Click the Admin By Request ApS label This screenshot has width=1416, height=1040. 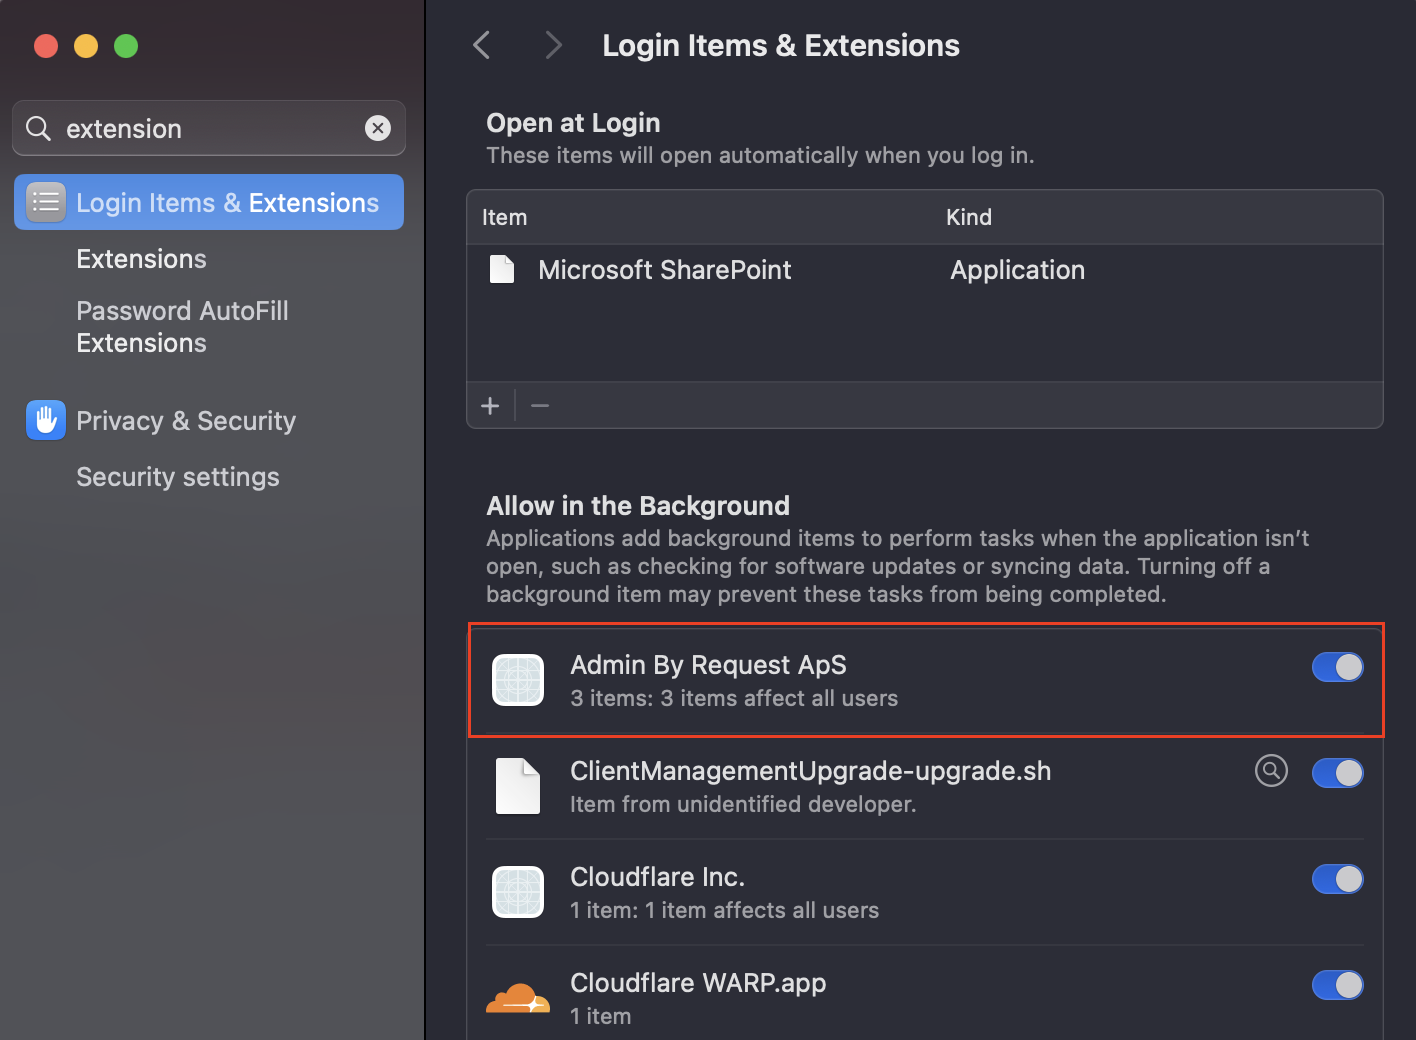click(x=708, y=665)
